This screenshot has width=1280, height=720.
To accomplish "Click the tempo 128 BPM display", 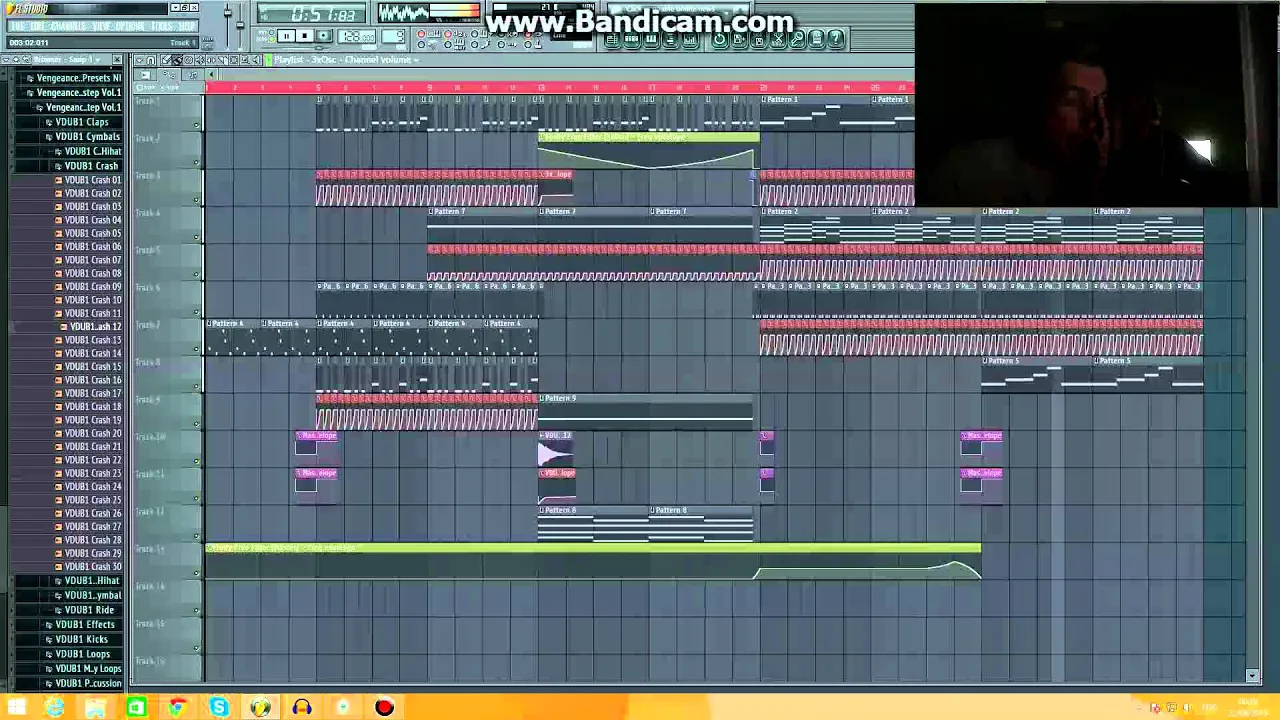I will [x=356, y=36].
